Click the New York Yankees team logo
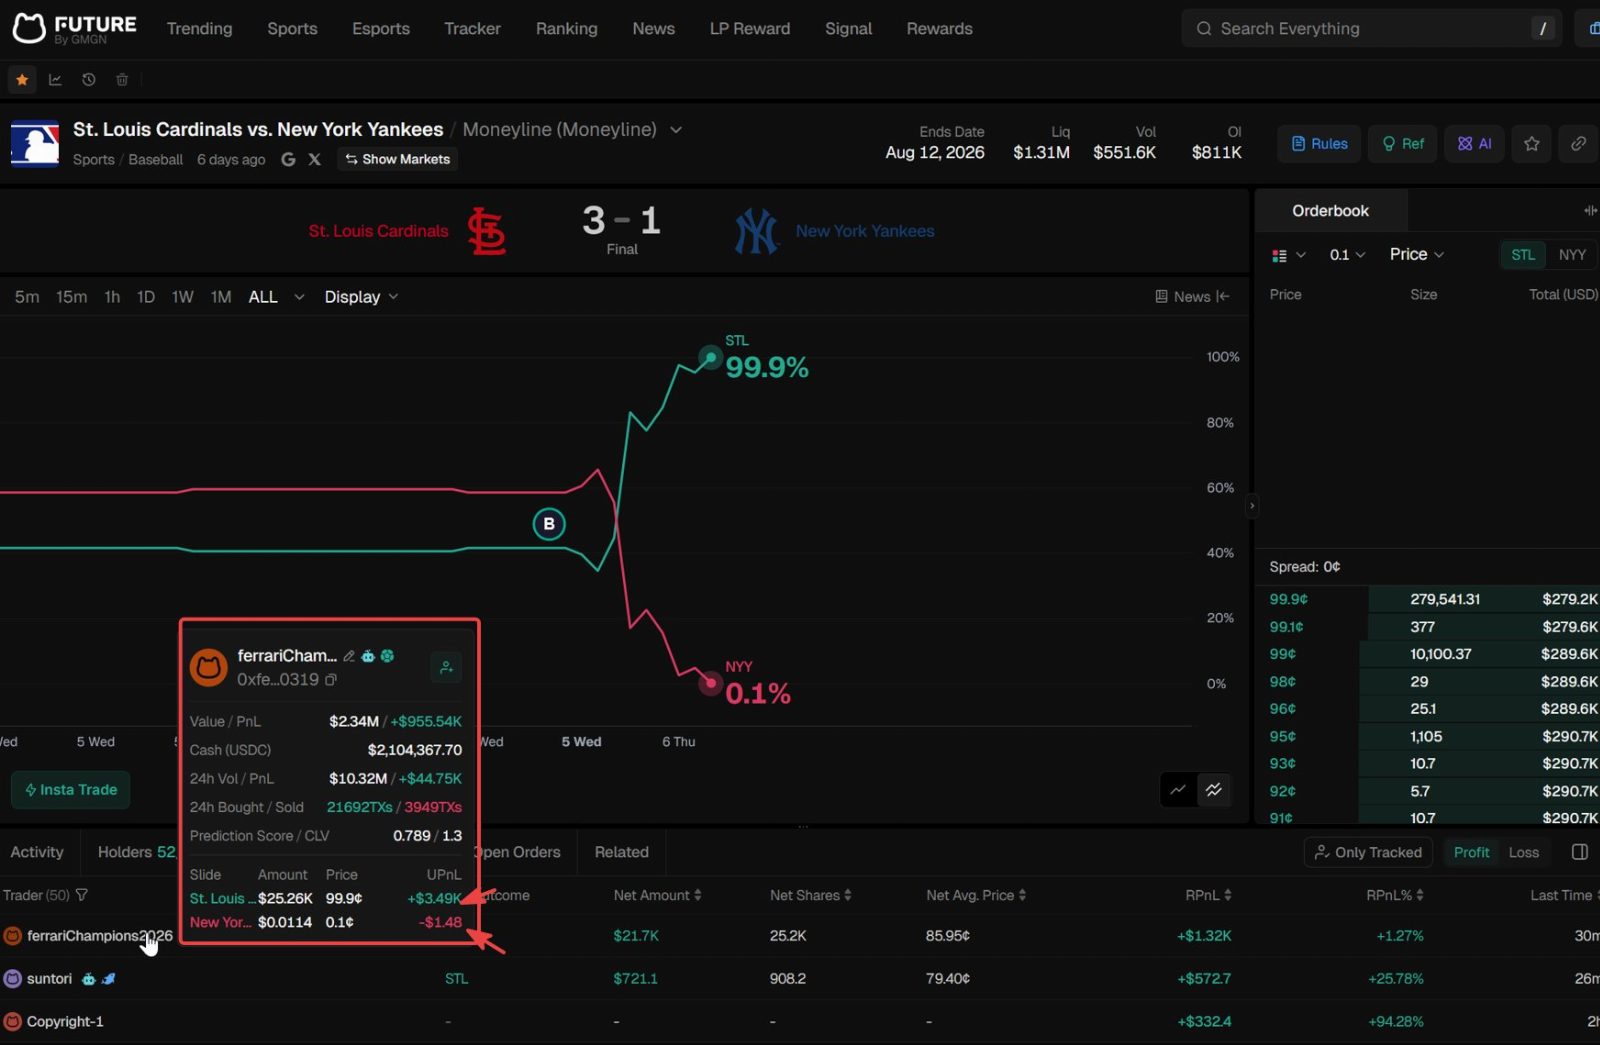 click(x=756, y=231)
